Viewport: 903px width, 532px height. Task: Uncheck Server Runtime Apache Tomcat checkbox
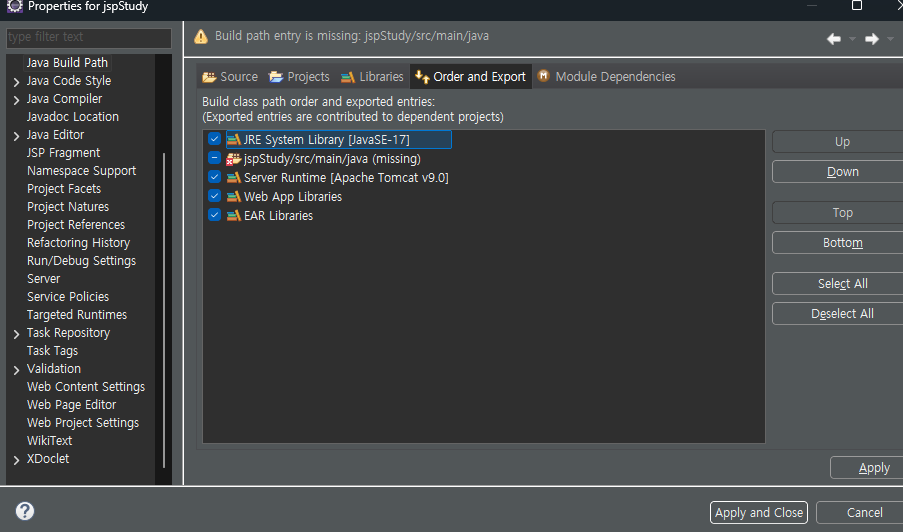click(214, 177)
